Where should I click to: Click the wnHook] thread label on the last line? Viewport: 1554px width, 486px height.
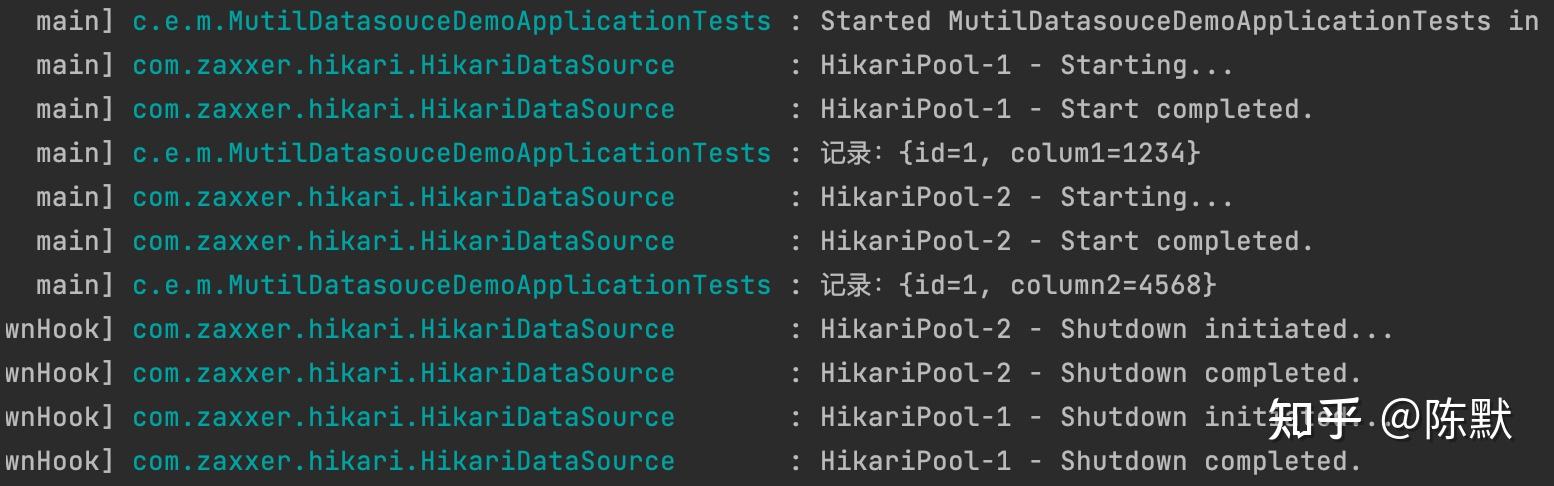(x=59, y=461)
